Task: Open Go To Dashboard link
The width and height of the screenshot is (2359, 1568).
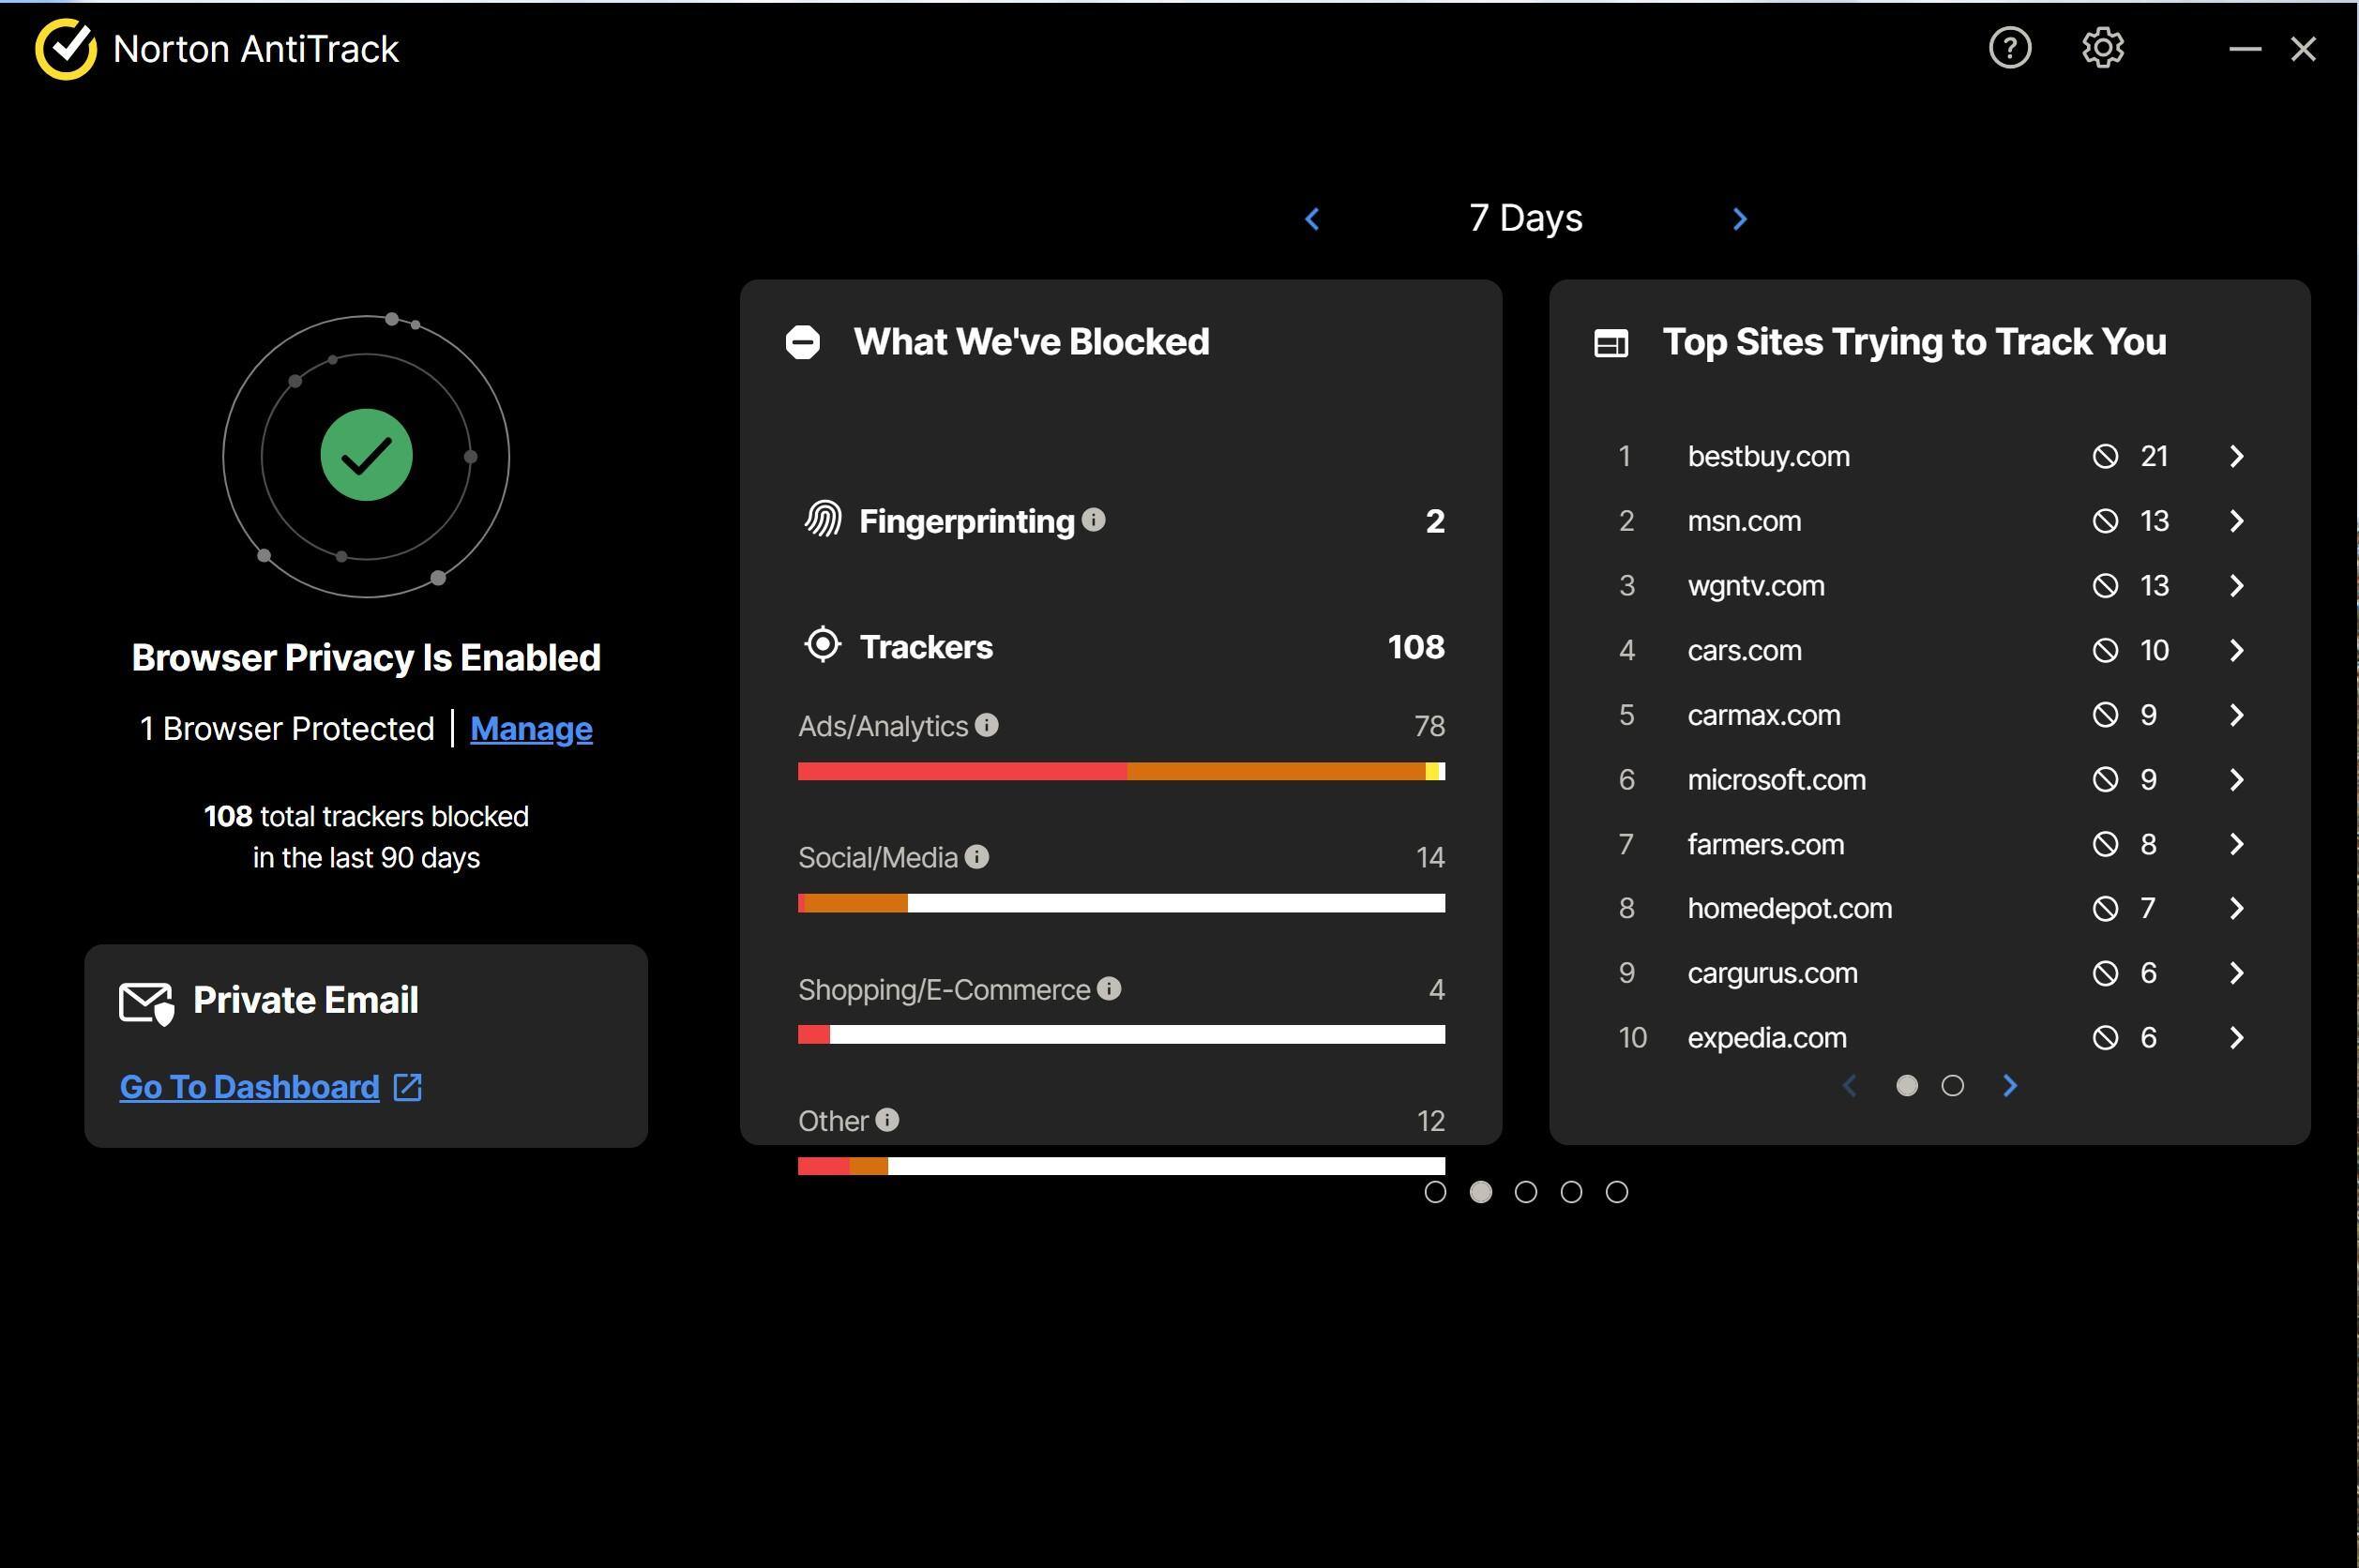Action: click(250, 1087)
